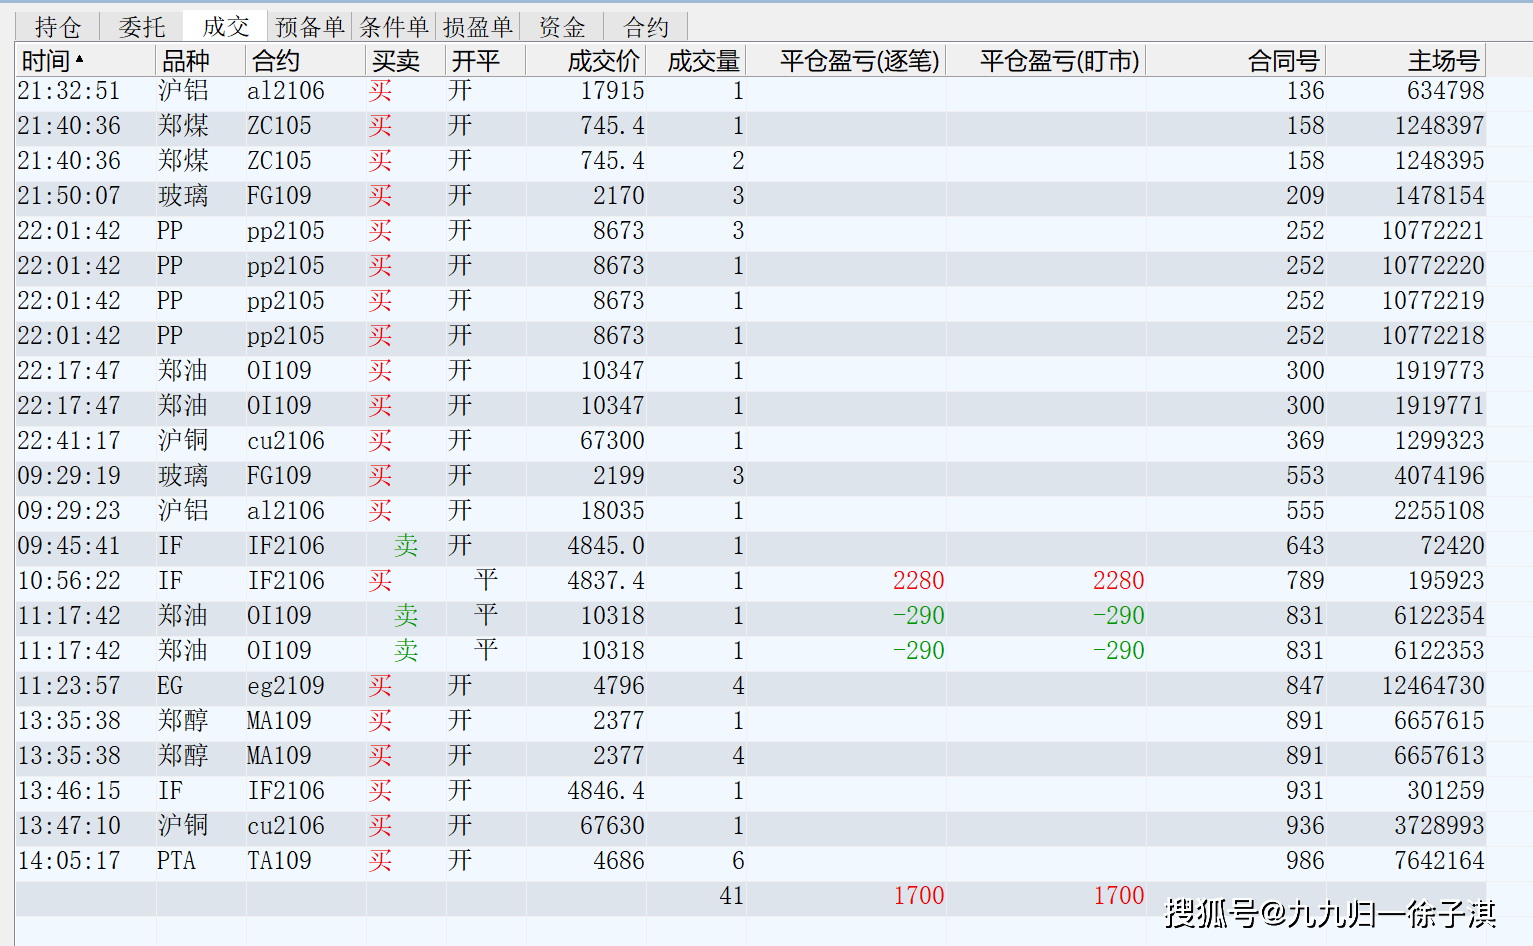Screen dimensions: 1533x946
Task: Open the 委托 tab
Action: click(x=141, y=27)
